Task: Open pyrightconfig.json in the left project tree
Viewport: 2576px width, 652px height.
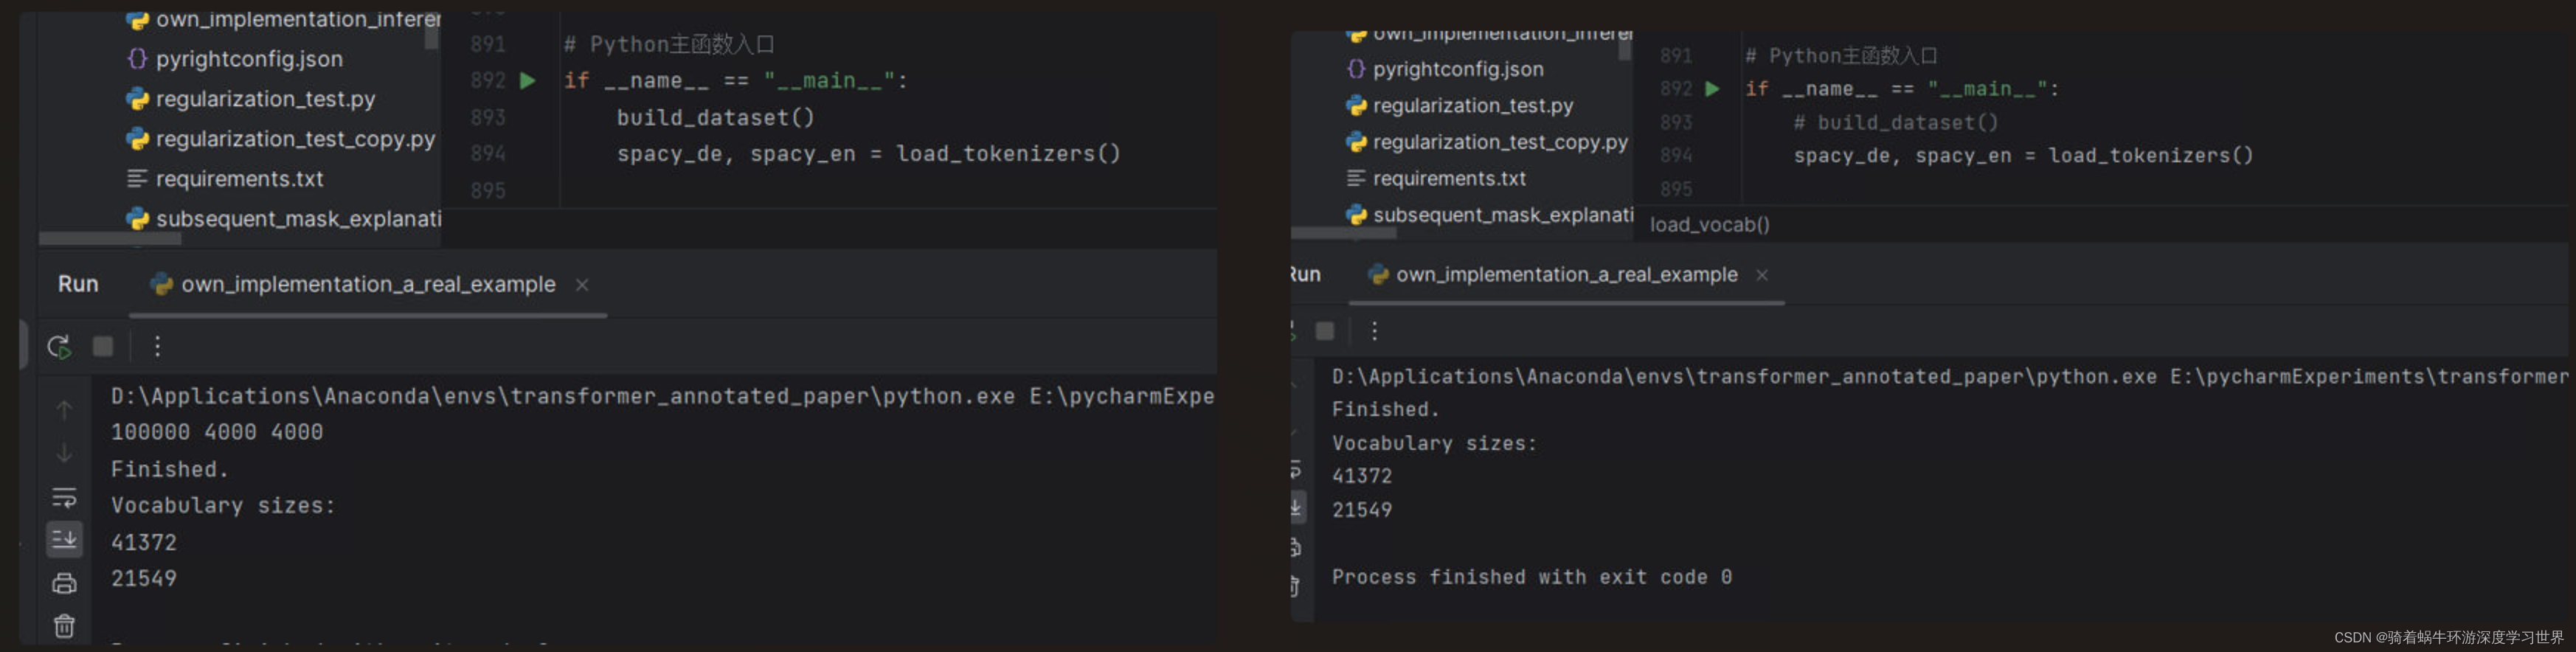Action: coord(248,59)
